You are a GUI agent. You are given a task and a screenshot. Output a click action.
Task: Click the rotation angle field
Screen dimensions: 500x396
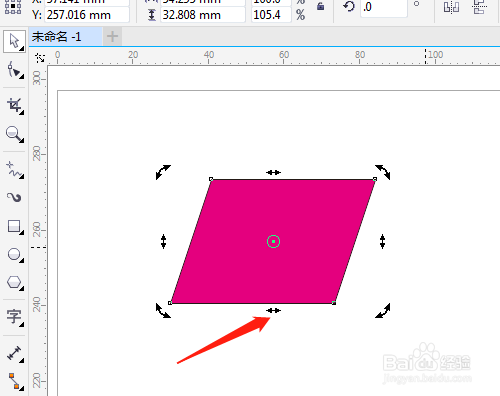pyautogui.click(x=384, y=8)
